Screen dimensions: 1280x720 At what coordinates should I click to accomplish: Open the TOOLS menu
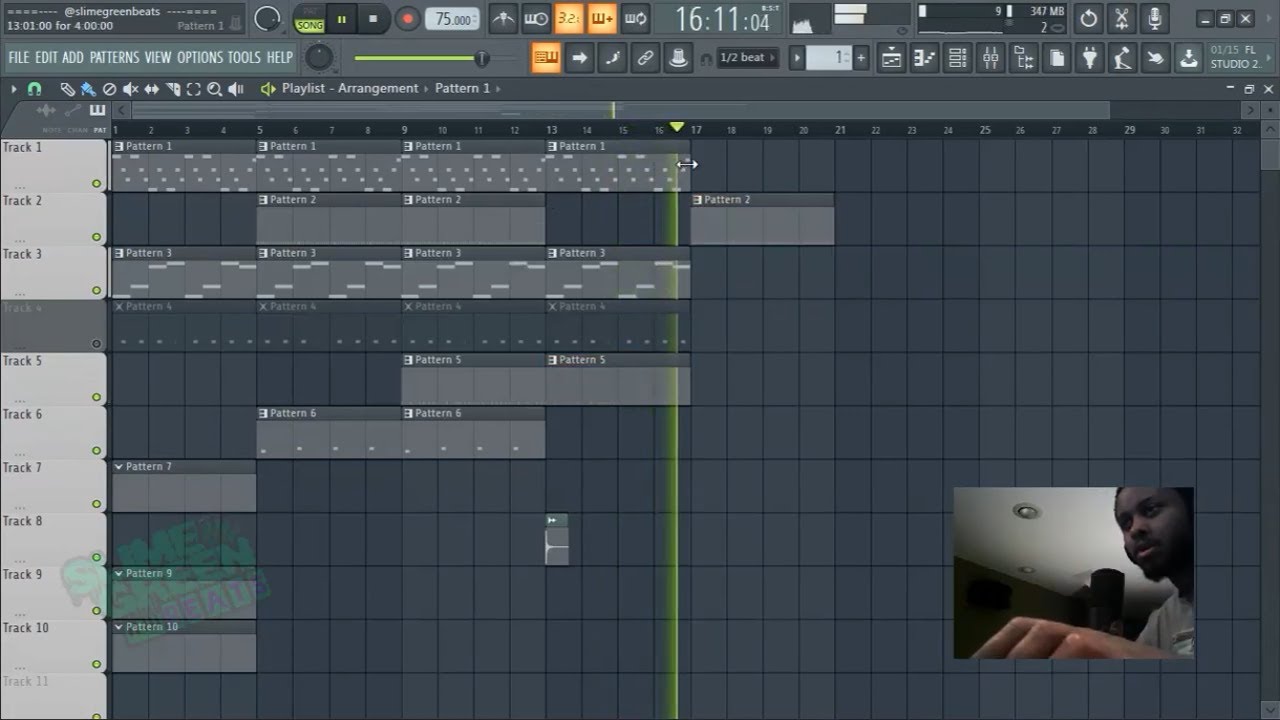245,58
